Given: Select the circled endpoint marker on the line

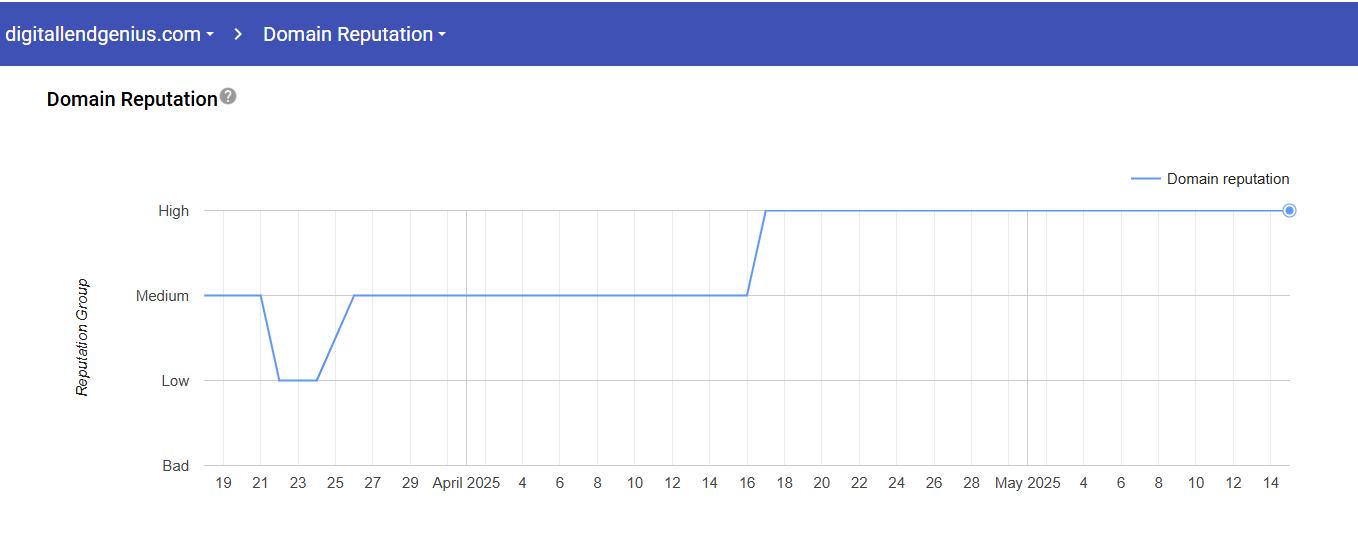Looking at the screenshot, I should click(1289, 210).
